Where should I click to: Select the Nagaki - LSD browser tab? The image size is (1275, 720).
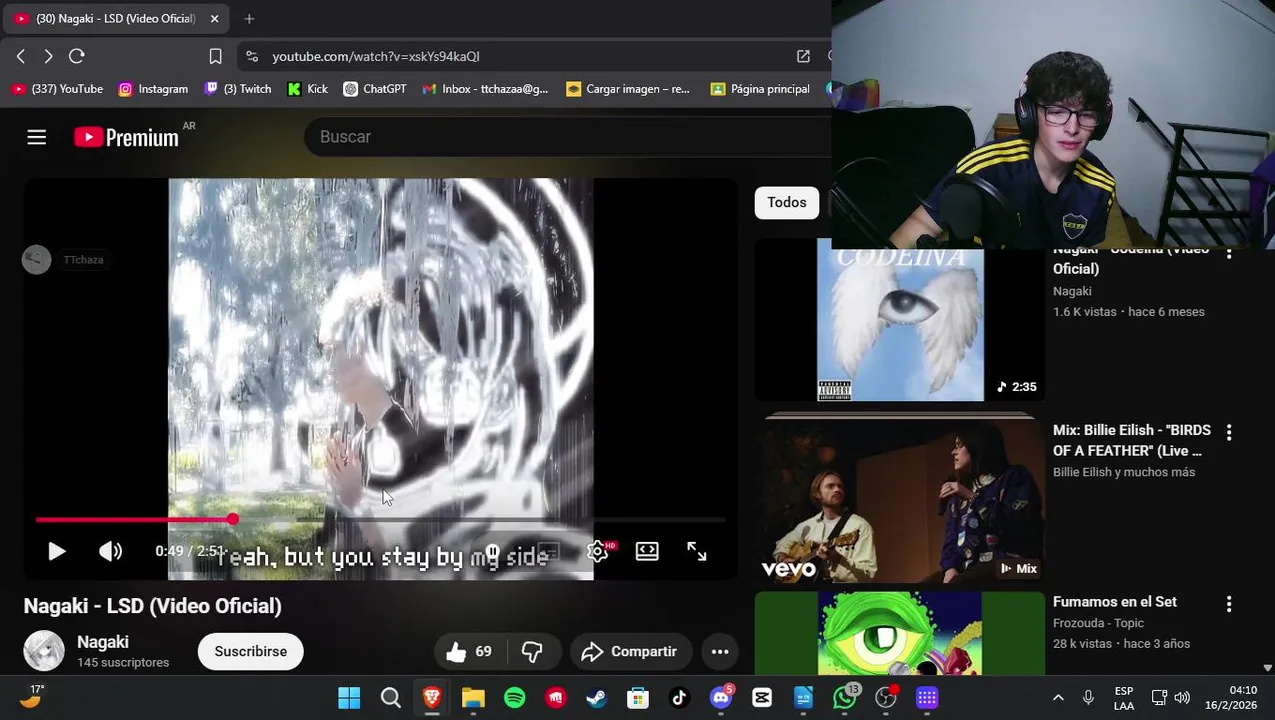(117, 18)
